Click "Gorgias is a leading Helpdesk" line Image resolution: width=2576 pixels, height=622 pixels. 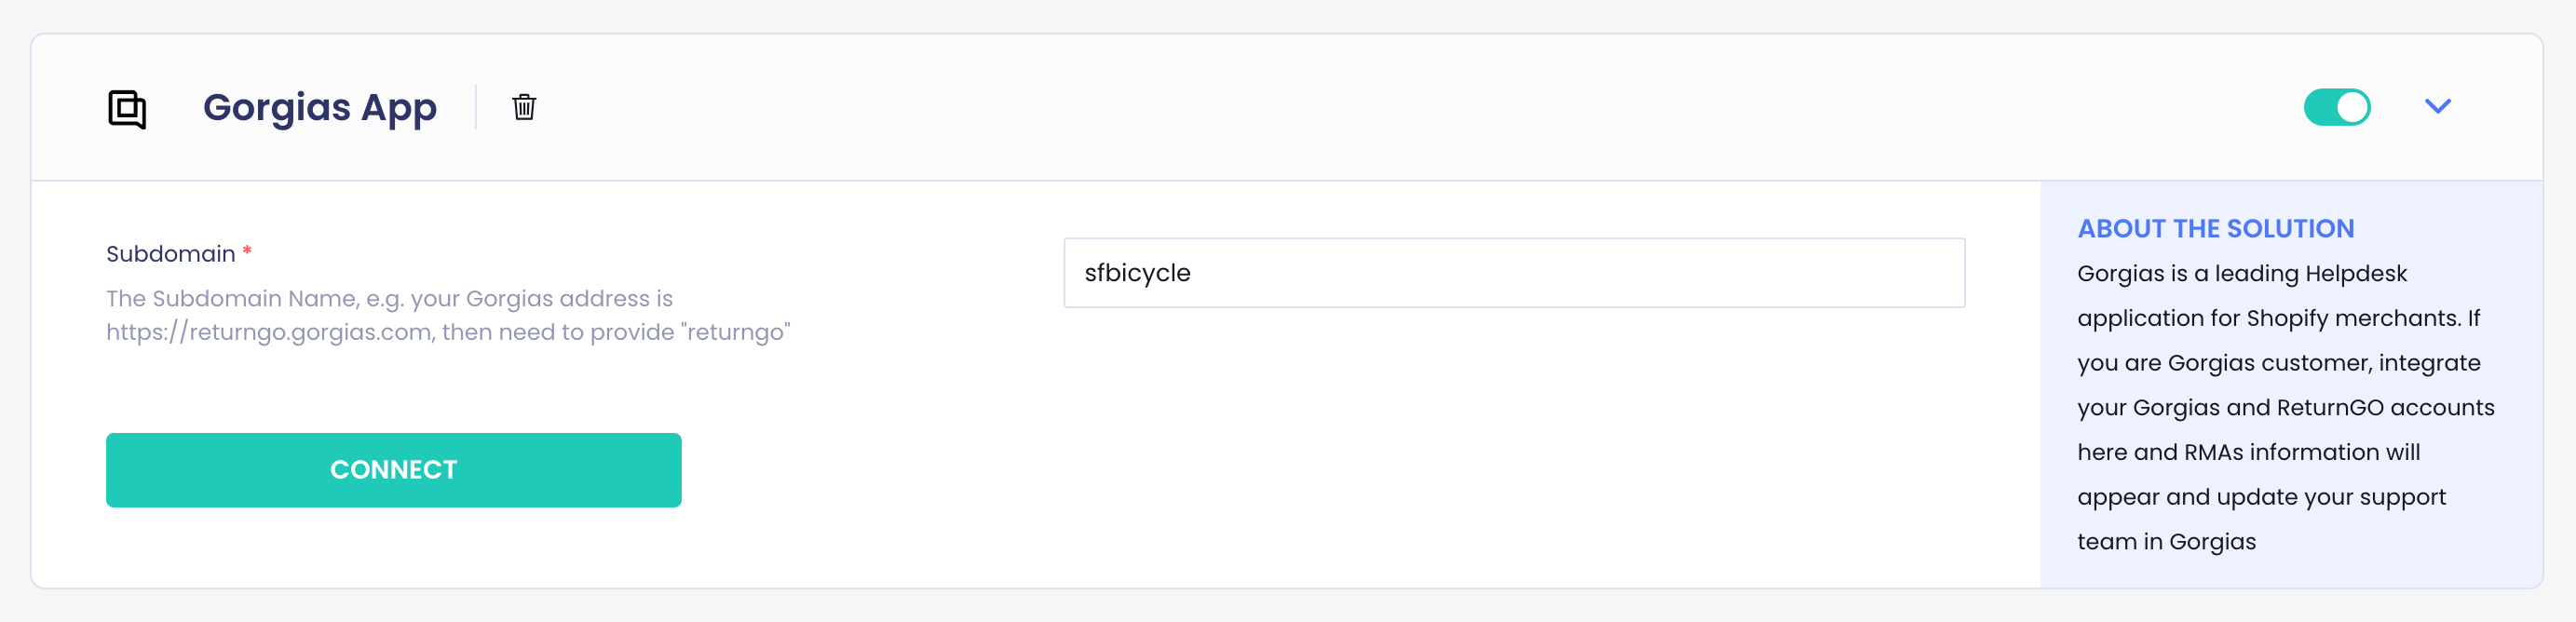pyautogui.click(x=2241, y=273)
